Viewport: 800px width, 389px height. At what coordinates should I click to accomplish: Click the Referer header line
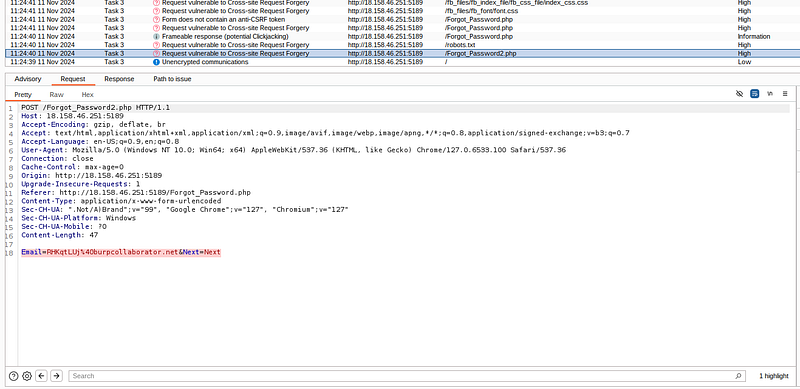coord(136,192)
